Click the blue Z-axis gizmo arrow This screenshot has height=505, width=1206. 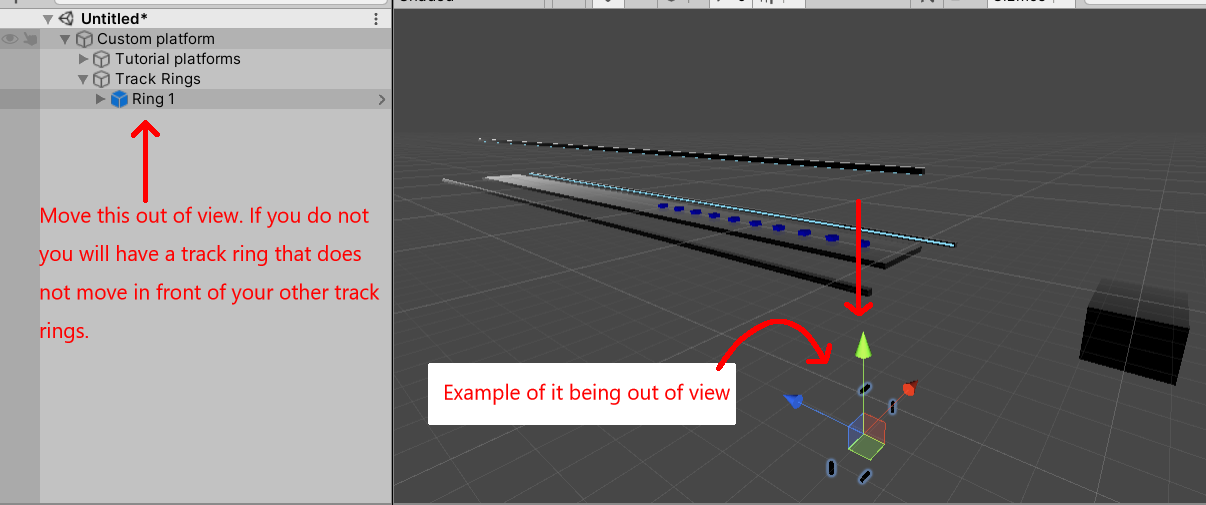coord(794,401)
